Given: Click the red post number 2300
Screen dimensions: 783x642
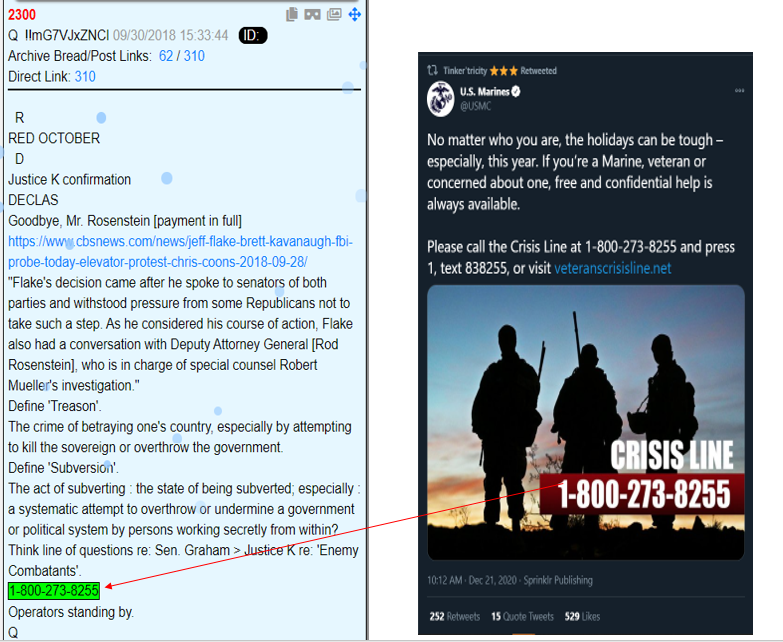Looking at the screenshot, I should tap(22, 14).
